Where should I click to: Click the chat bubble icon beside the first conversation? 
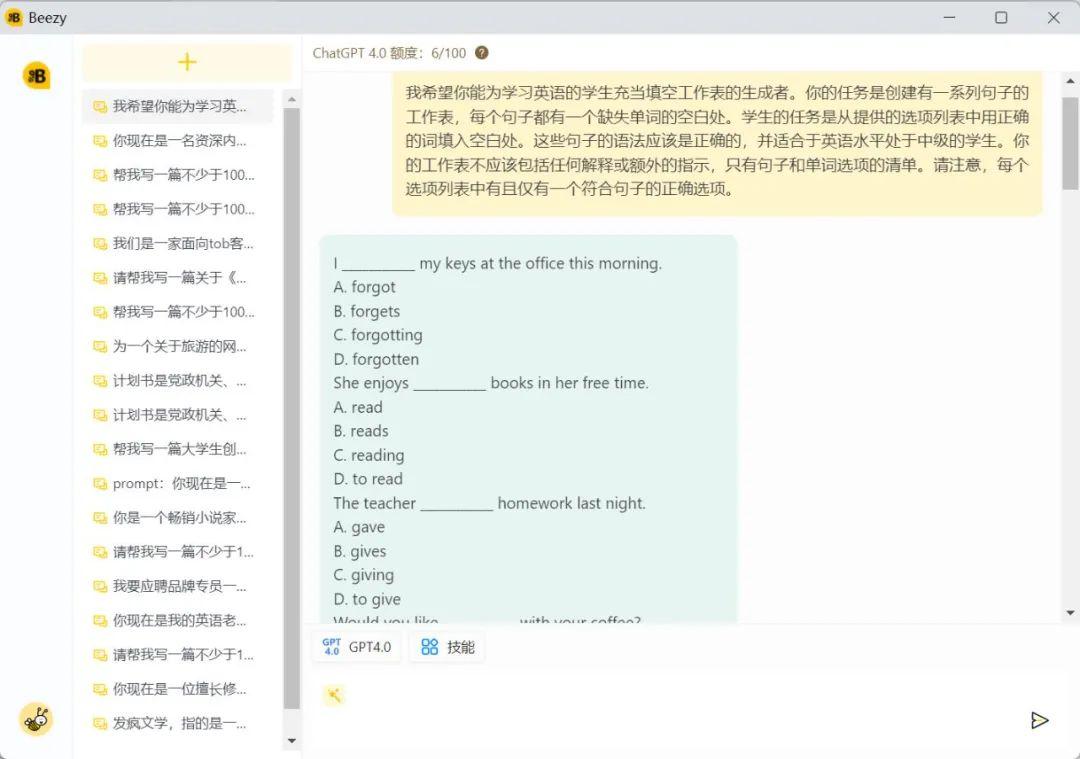(x=100, y=106)
